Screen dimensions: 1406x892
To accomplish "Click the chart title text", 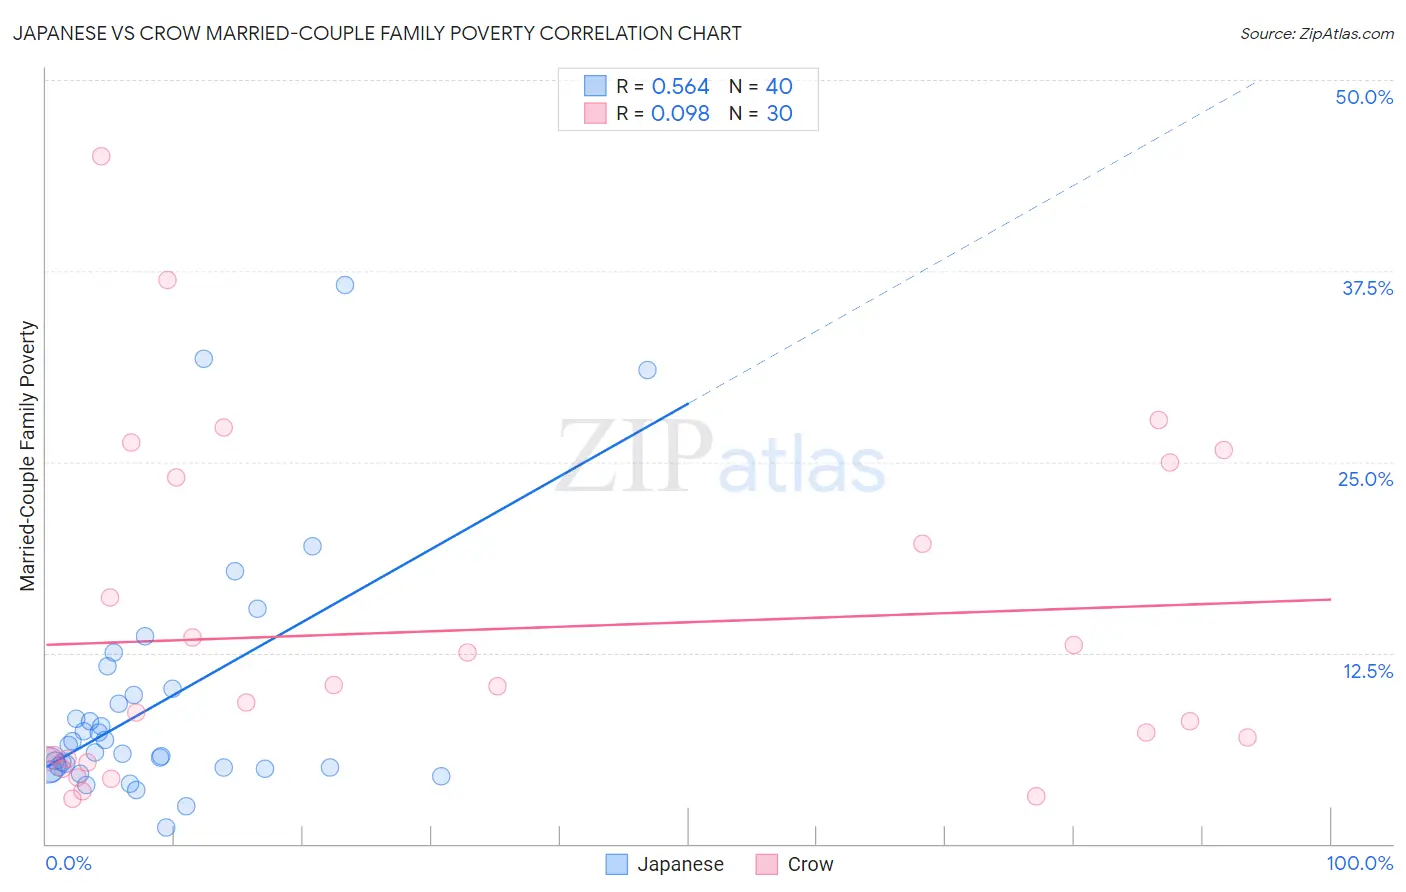I will point(377,33).
